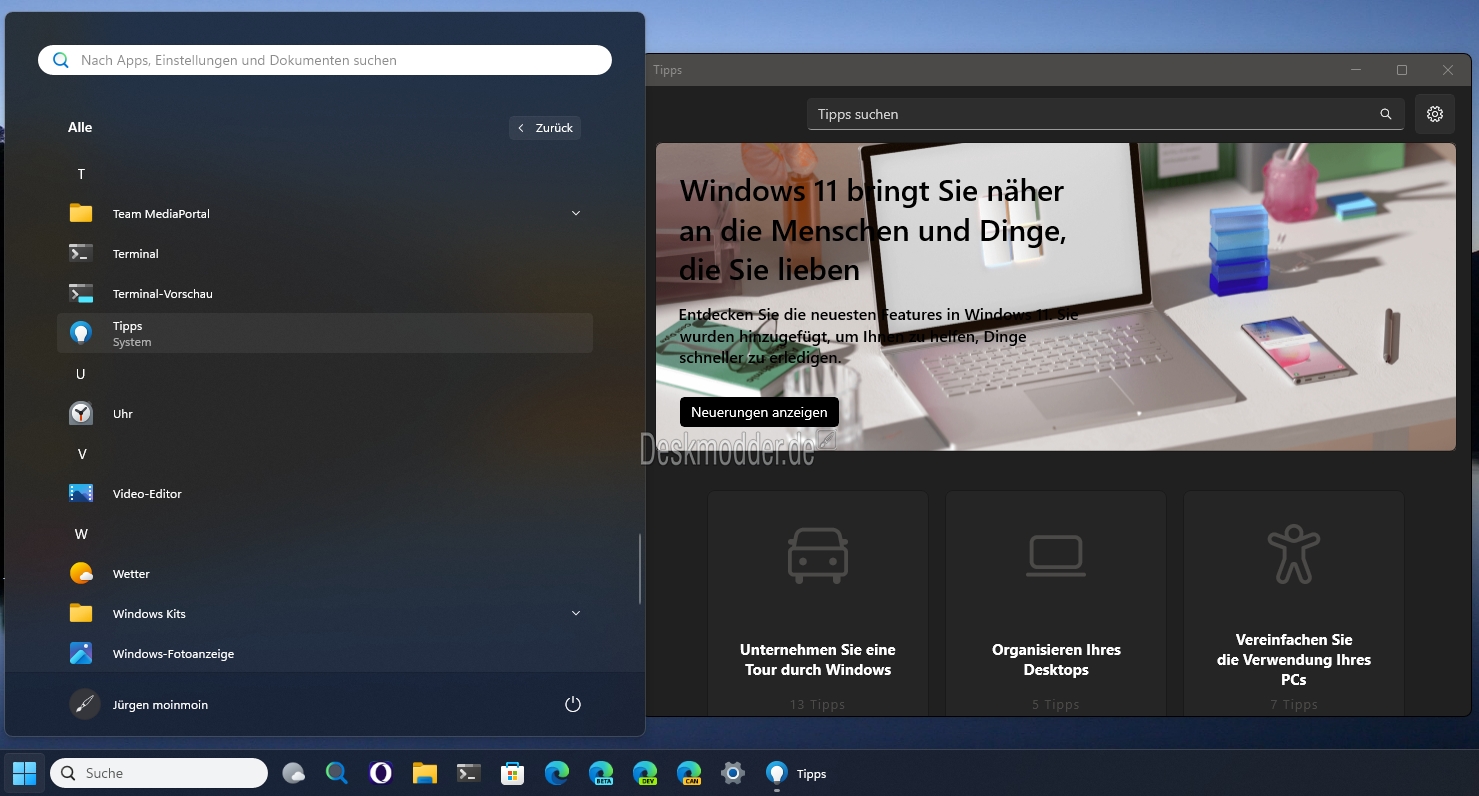Open the Terminal app from the list
The image size is (1479, 796).
pos(325,253)
